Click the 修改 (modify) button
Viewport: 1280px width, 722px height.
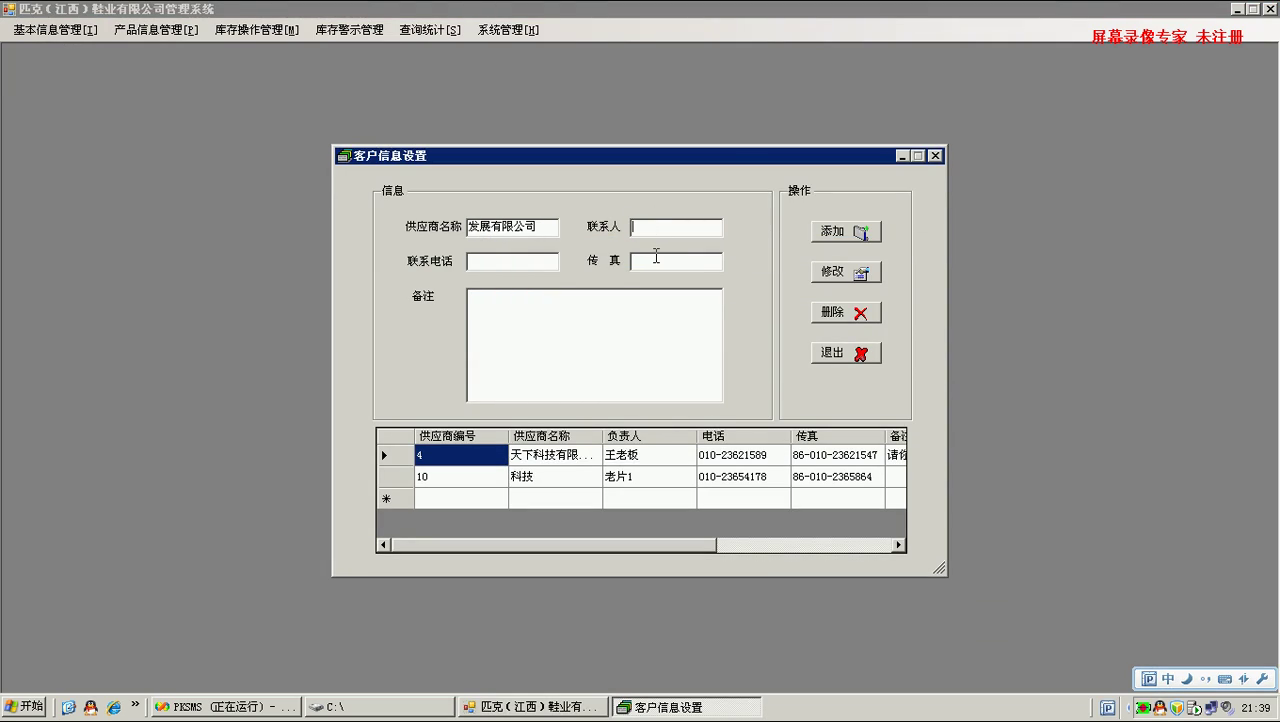tap(846, 272)
